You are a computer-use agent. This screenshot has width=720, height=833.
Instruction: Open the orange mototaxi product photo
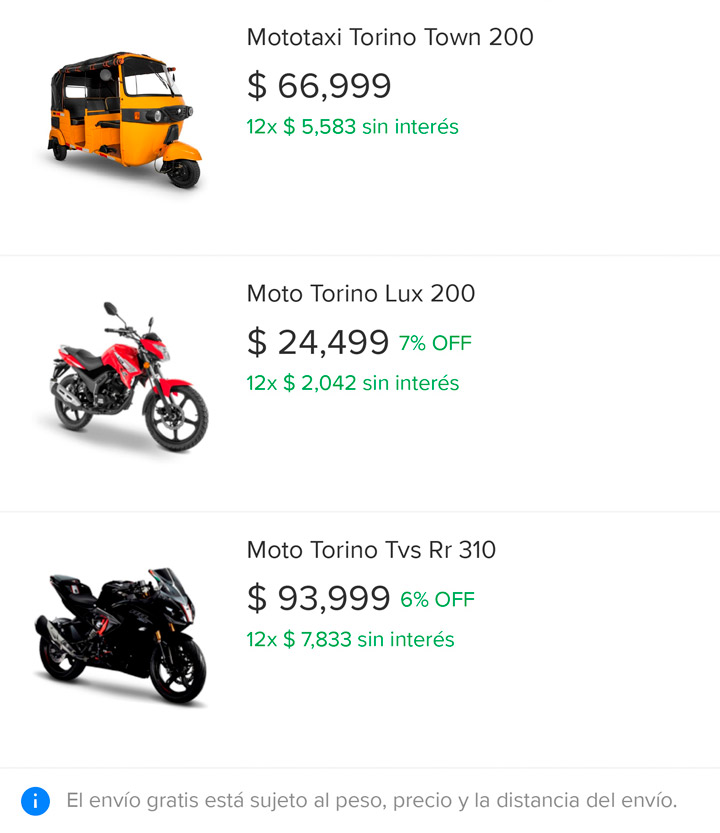(122, 121)
